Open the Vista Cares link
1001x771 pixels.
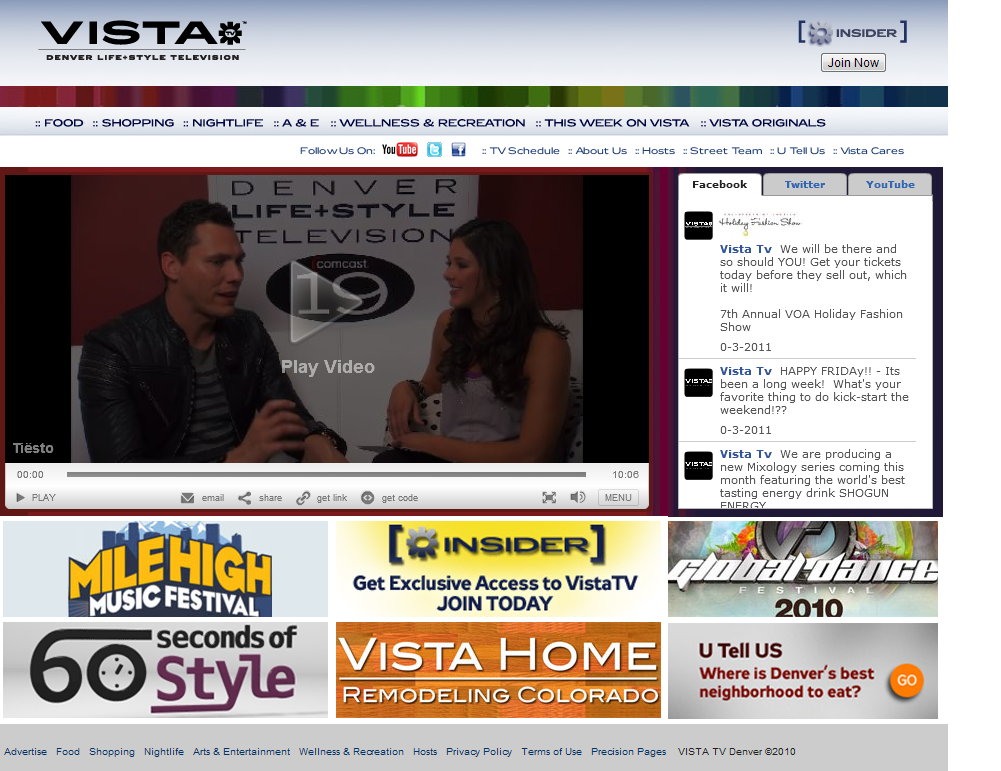868,151
